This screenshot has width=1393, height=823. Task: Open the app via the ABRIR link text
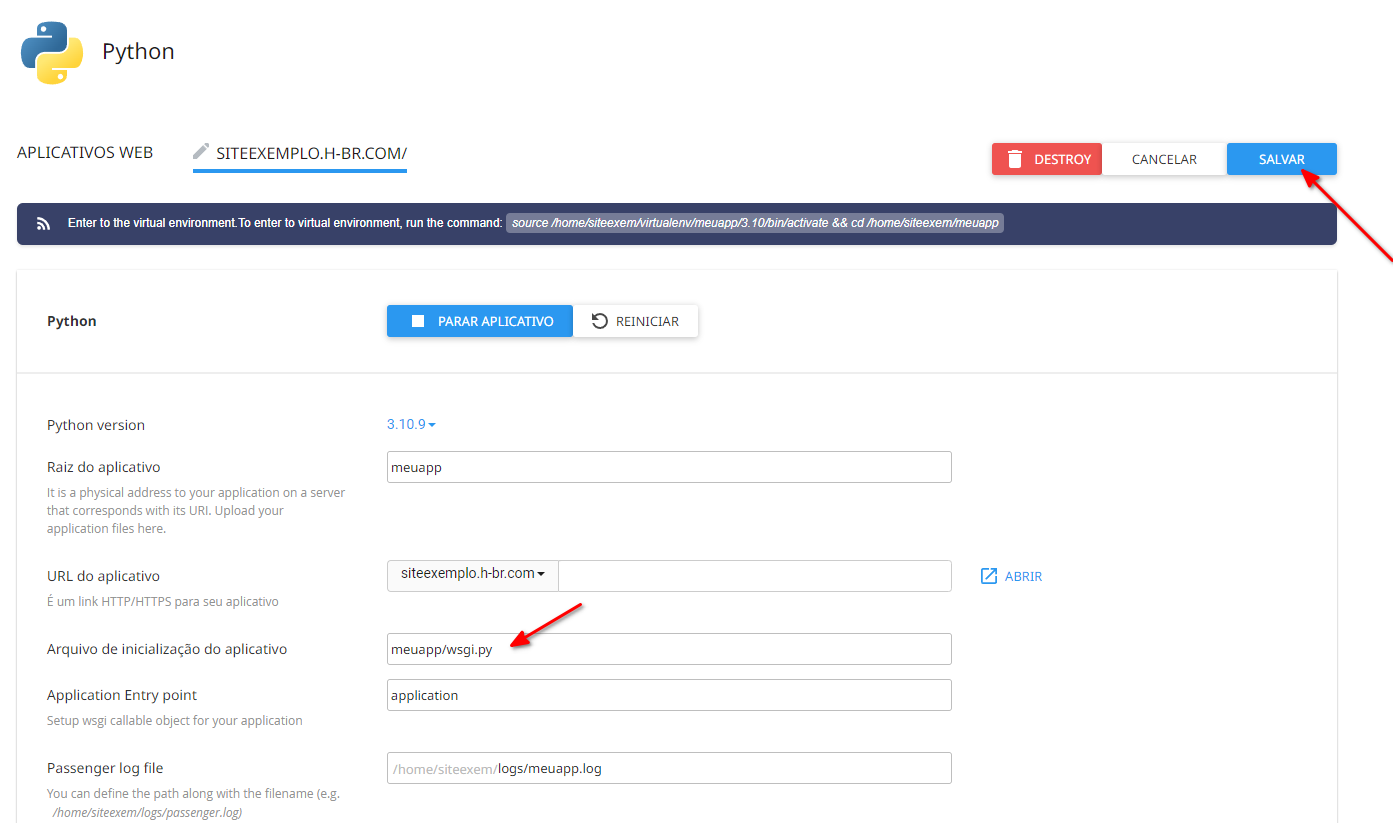(x=1023, y=577)
